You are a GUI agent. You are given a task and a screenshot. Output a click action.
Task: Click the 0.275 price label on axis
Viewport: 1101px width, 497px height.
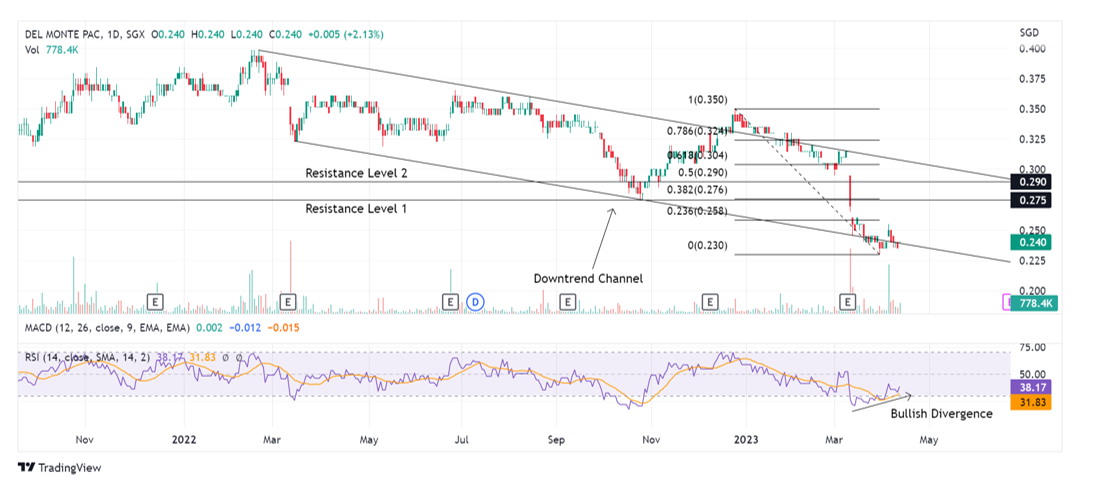1031,200
